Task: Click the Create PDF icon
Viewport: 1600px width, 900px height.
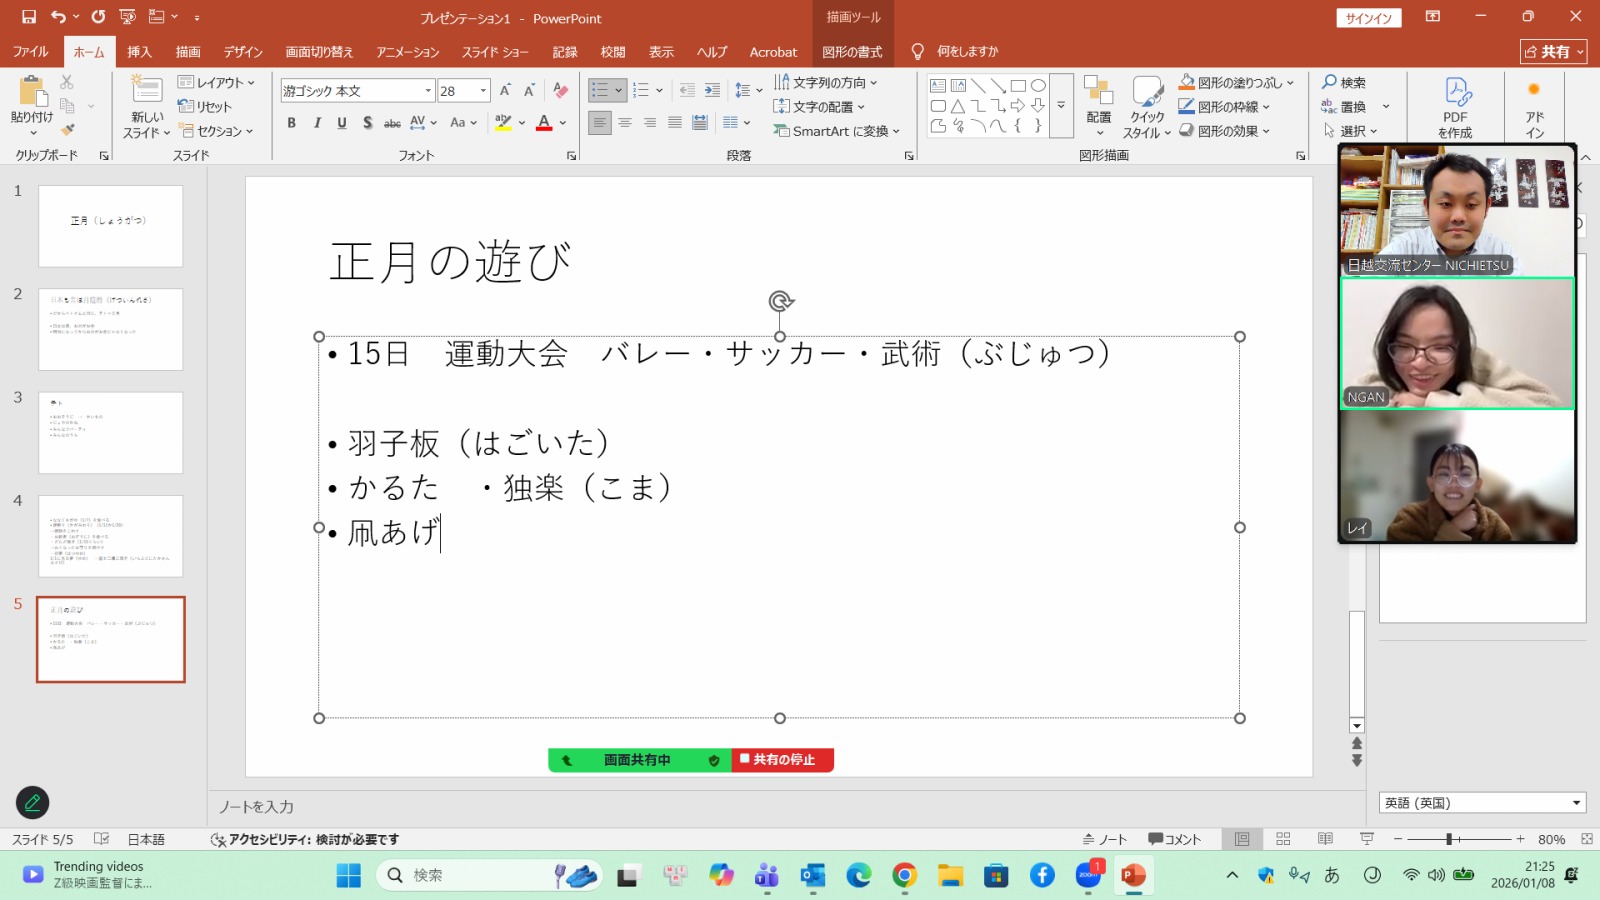Action: click(x=1456, y=105)
